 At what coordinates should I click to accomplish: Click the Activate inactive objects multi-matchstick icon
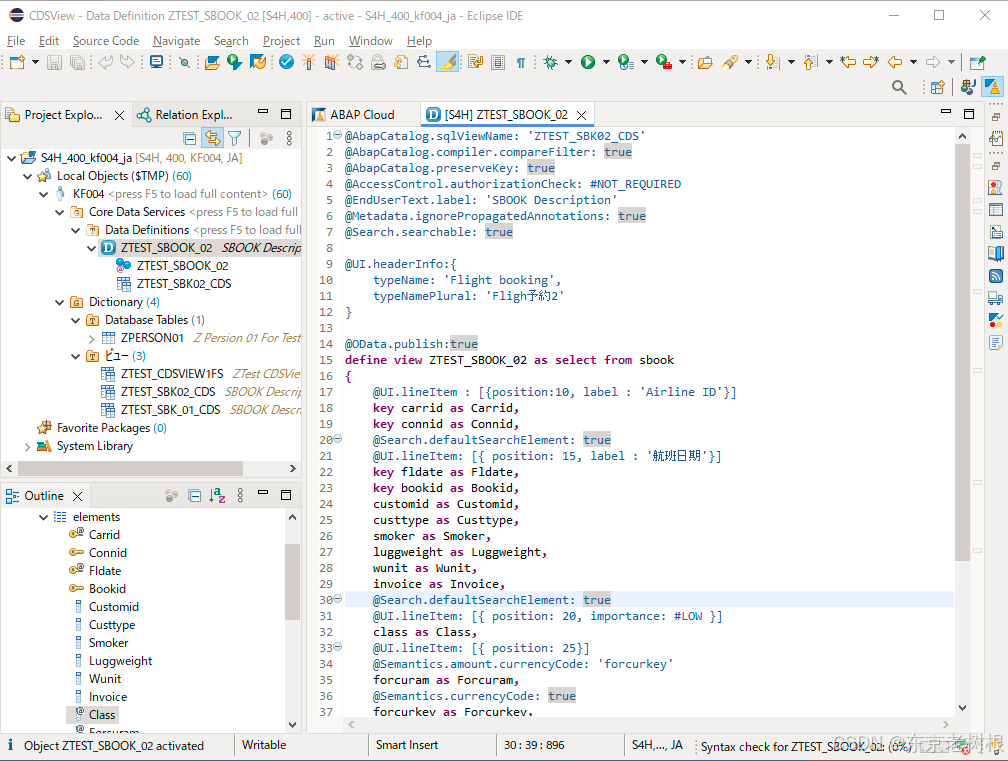pyautogui.click(x=332, y=62)
